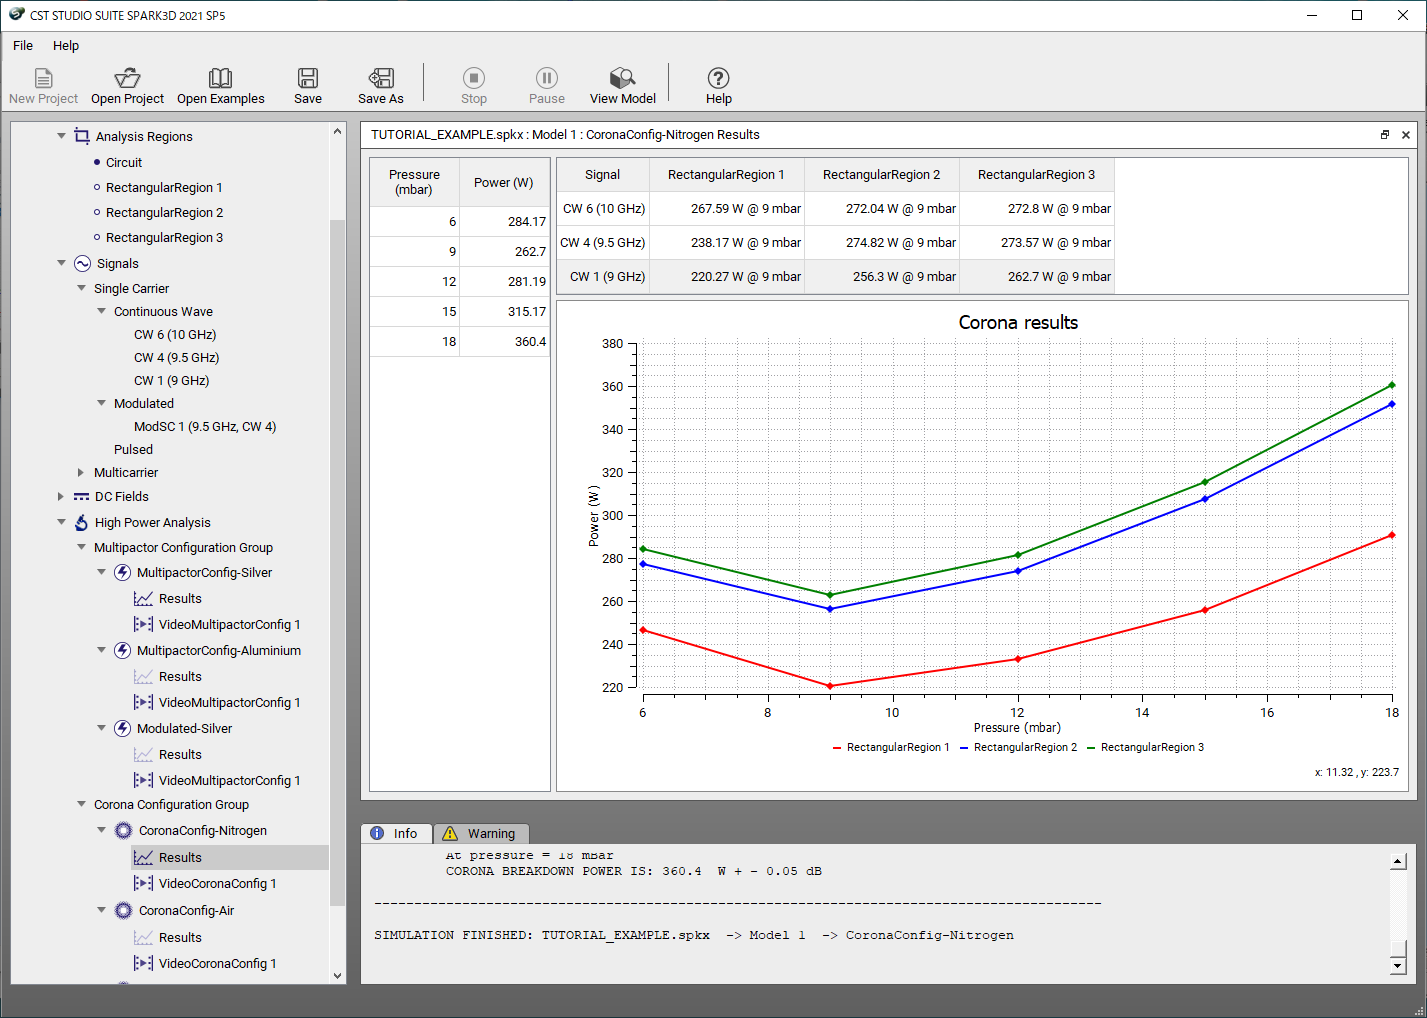Collapse the Signals tree node

[61, 263]
